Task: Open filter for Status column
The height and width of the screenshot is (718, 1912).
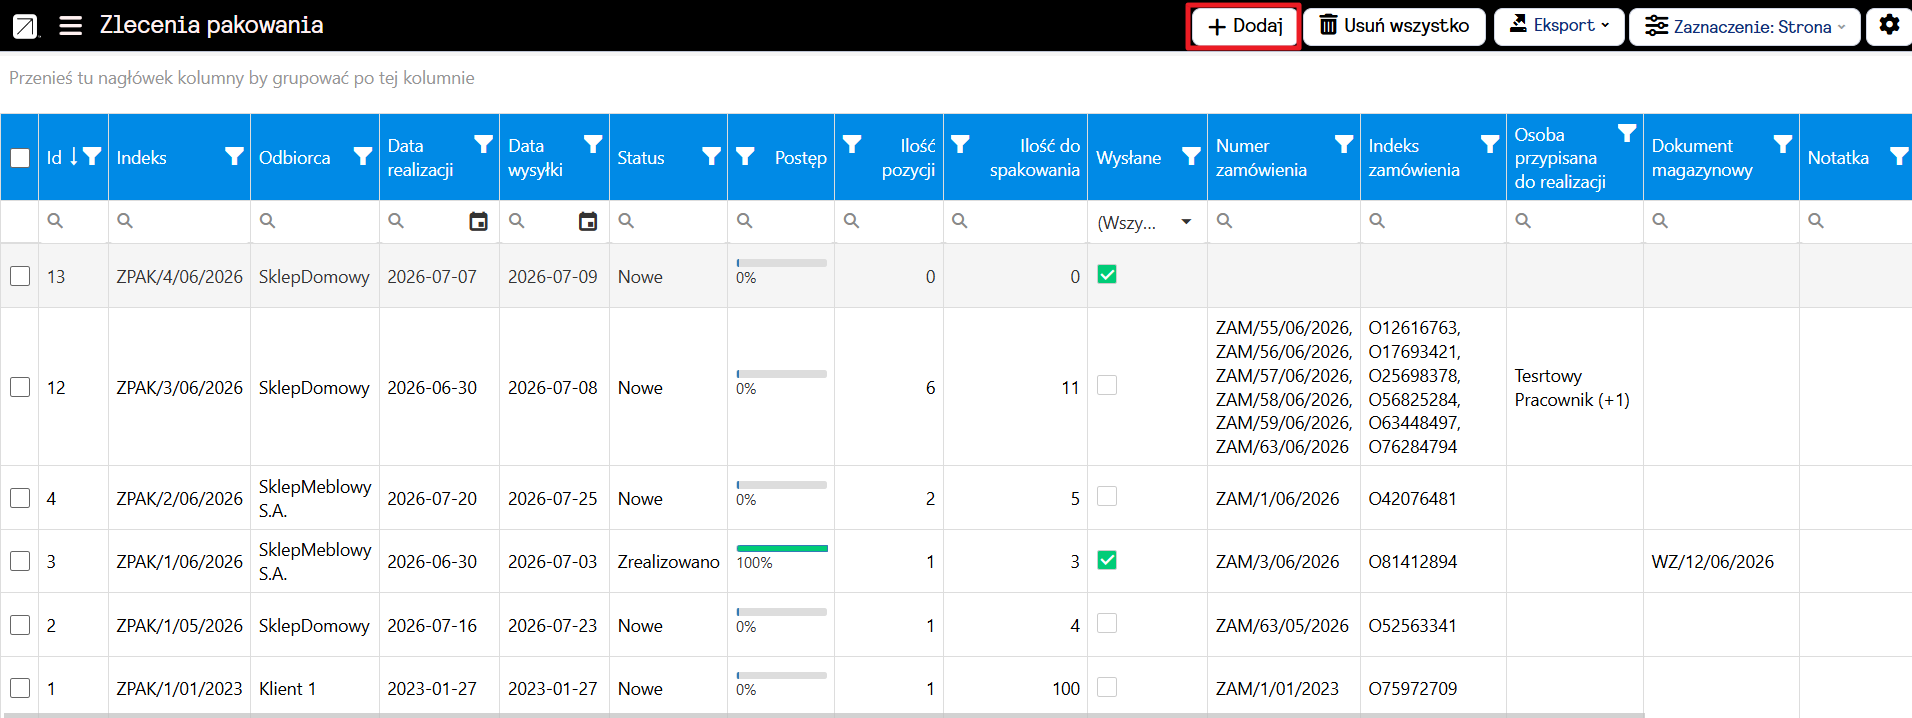Action: click(x=711, y=157)
